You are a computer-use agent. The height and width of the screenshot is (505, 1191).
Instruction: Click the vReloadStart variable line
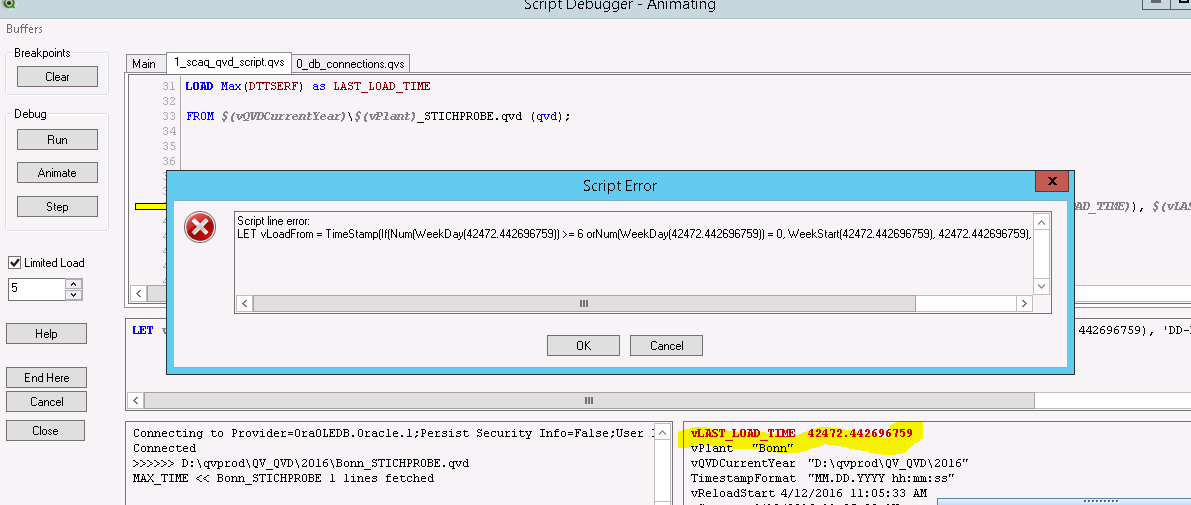click(808, 493)
